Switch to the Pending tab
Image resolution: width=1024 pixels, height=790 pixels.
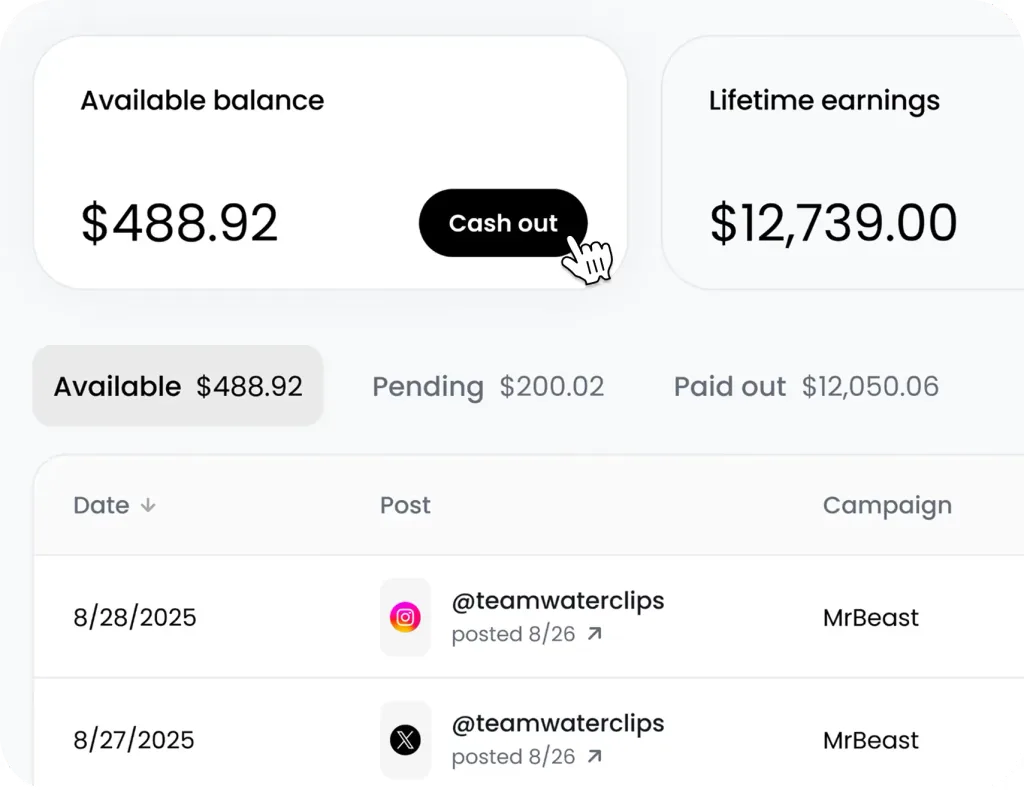click(x=488, y=387)
